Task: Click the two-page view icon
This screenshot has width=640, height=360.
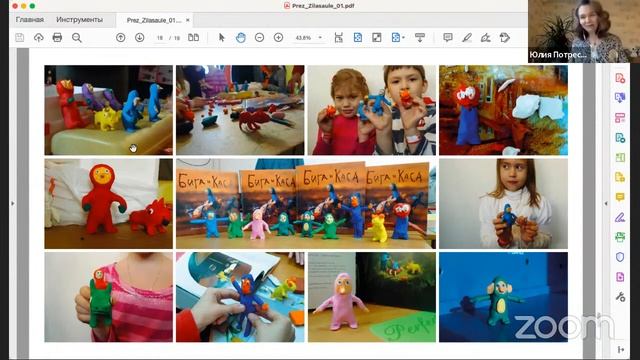Action: 193,38
